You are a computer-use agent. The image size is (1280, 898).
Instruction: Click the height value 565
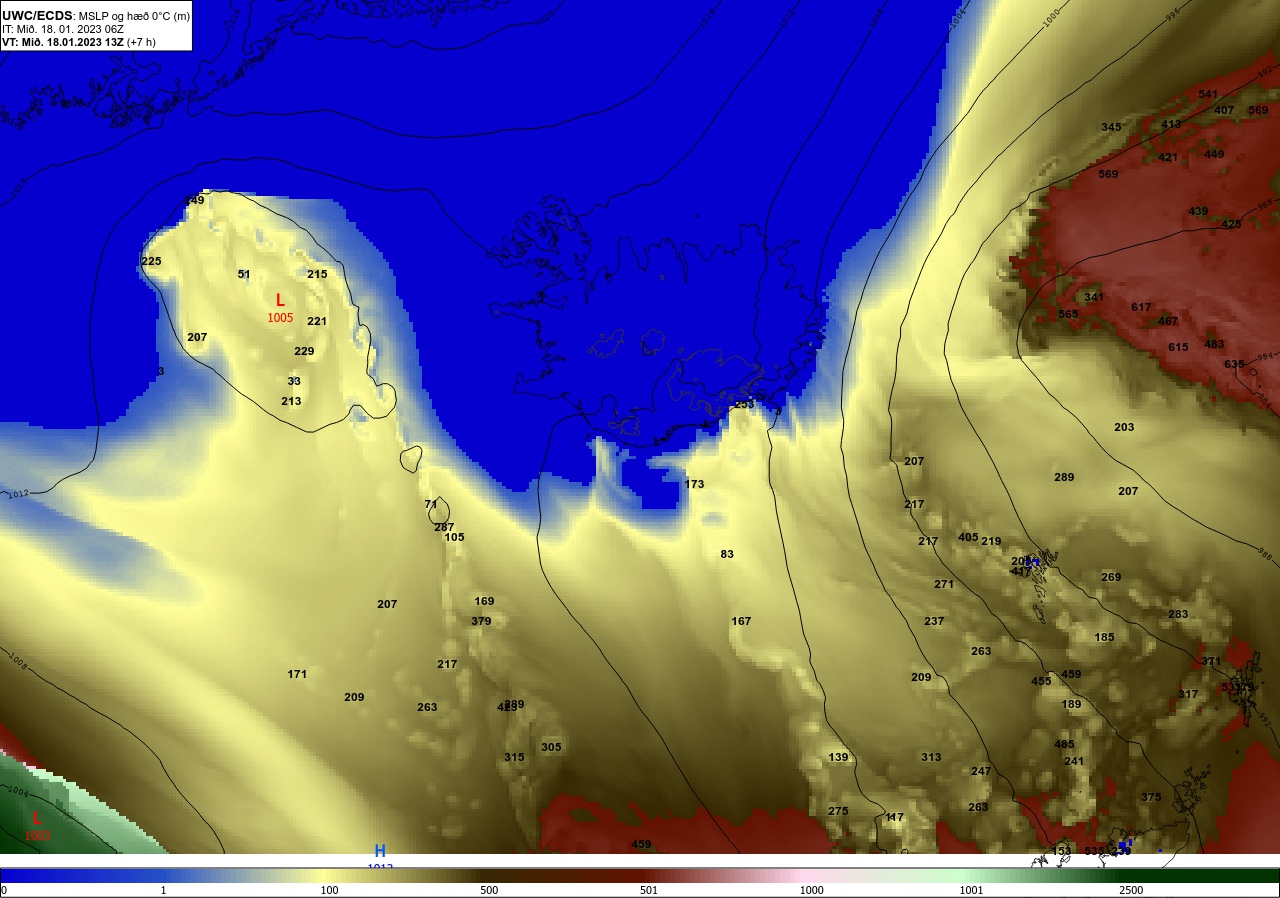[x=1068, y=314]
